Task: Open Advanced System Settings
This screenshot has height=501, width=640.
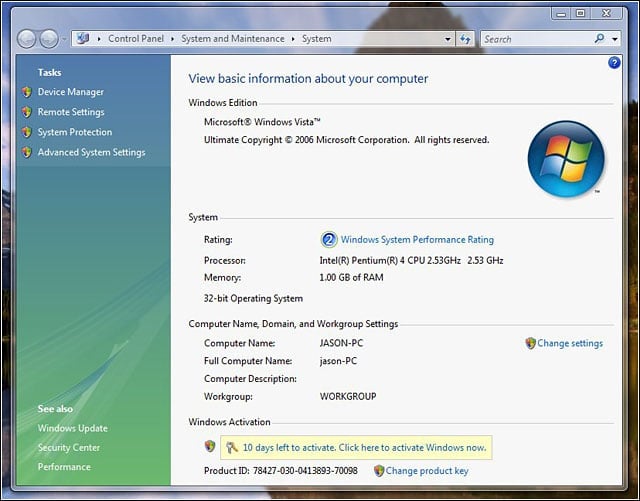Action: tap(91, 152)
